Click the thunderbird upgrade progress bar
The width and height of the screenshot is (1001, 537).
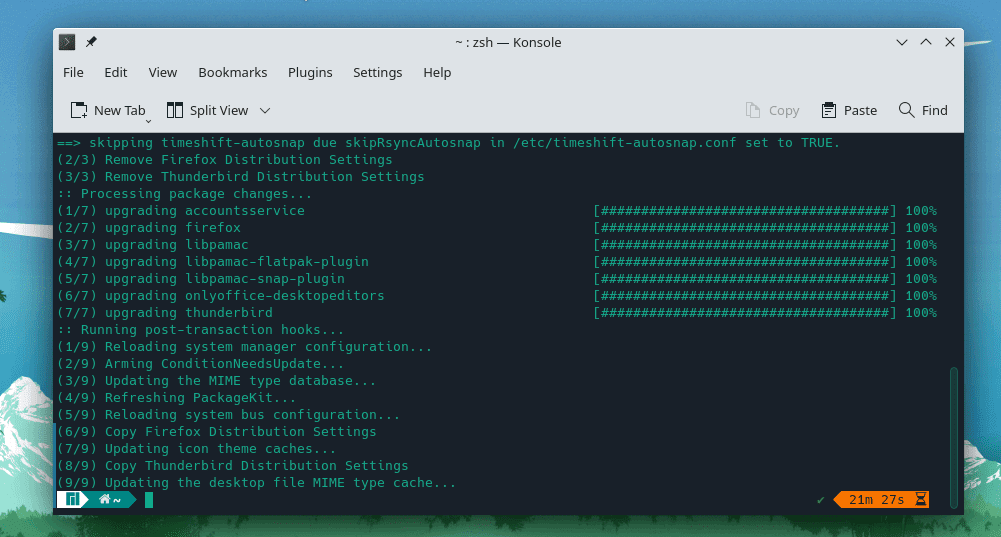coord(744,312)
